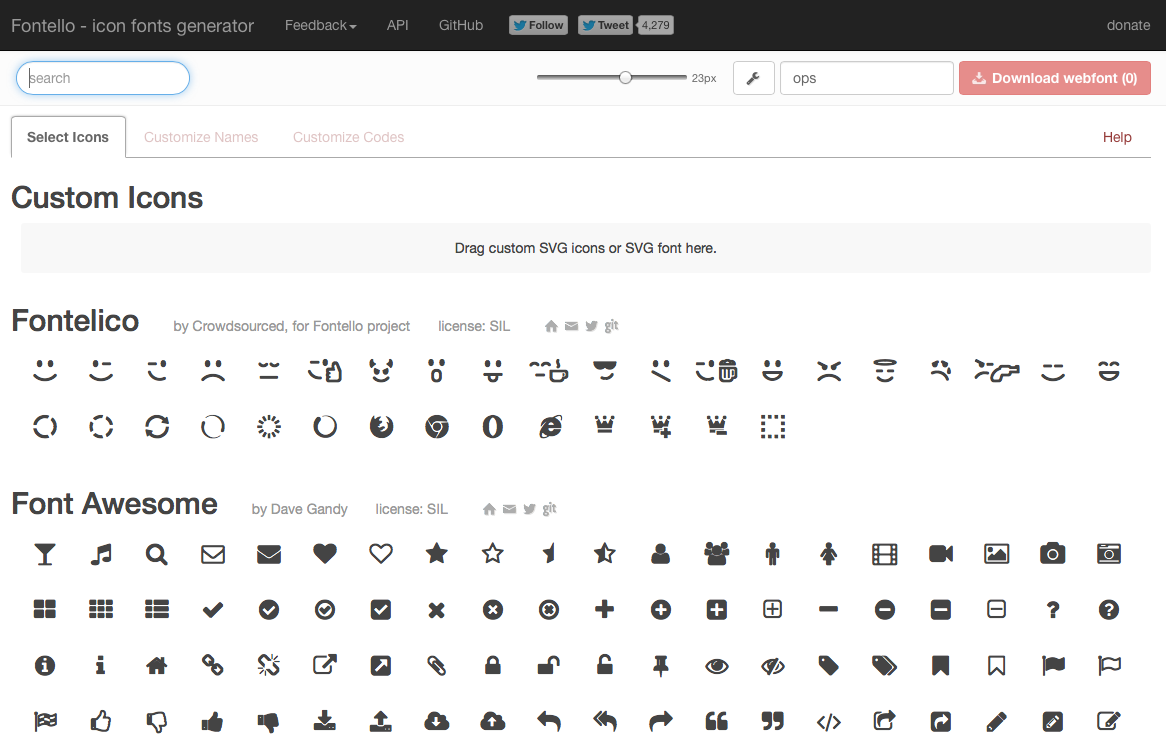Viewport: 1166px width, 734px height.
Task: Choose the crossed-out eye icon
Action: [773, 666]
